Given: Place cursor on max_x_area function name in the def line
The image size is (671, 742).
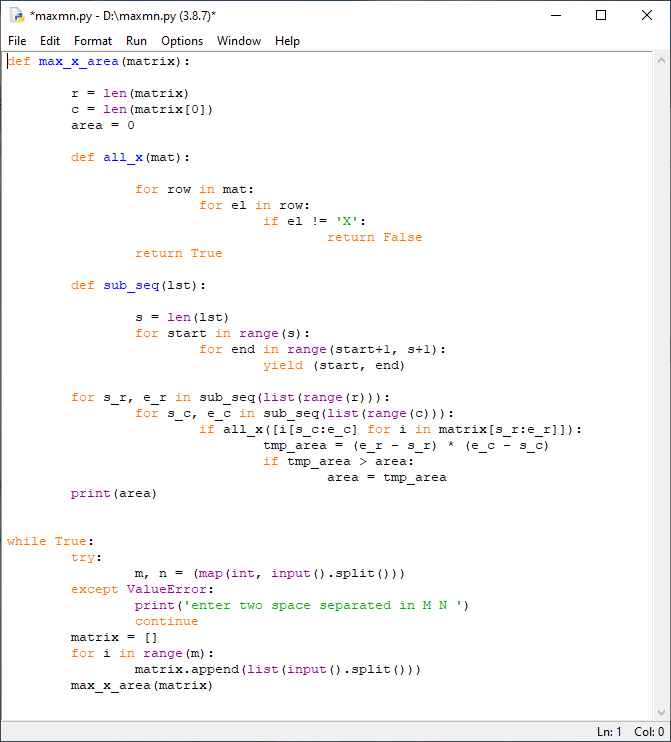Looking at the screenshot, I should [78, 62].
